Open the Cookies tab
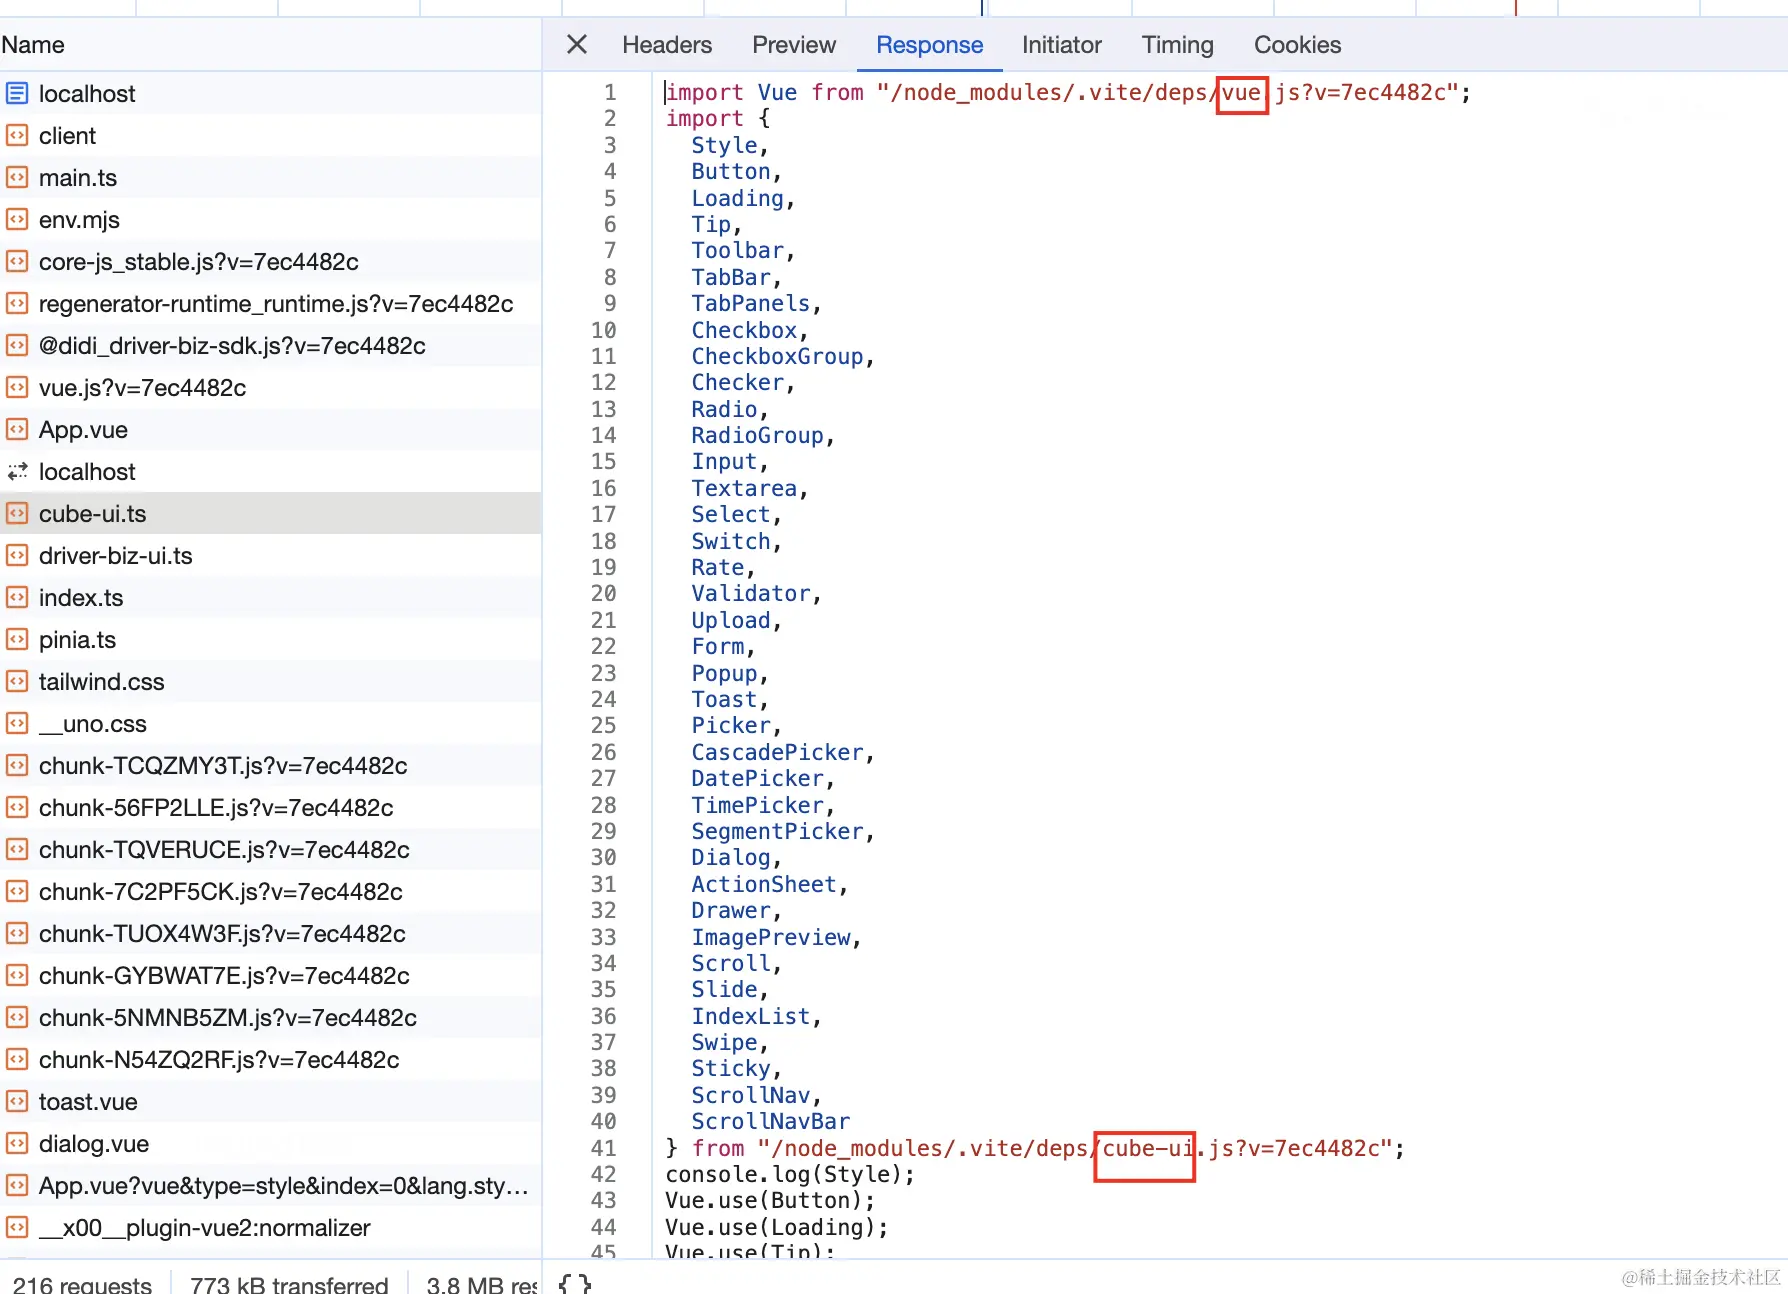This screenshot has width=1788, height=1294. [x=1298, y=45]
